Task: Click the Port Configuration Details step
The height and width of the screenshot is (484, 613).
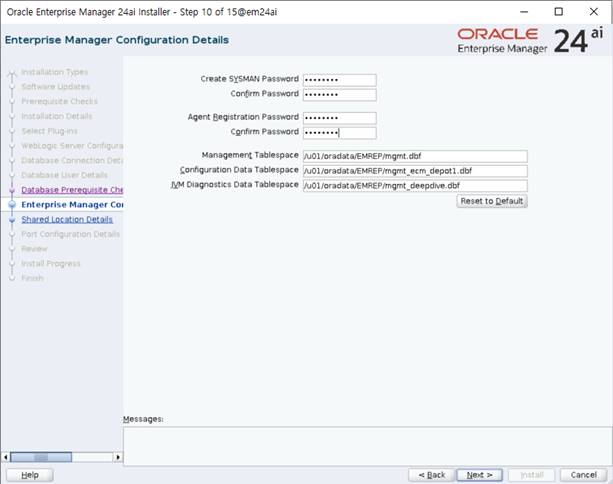Action: [70, 234]
